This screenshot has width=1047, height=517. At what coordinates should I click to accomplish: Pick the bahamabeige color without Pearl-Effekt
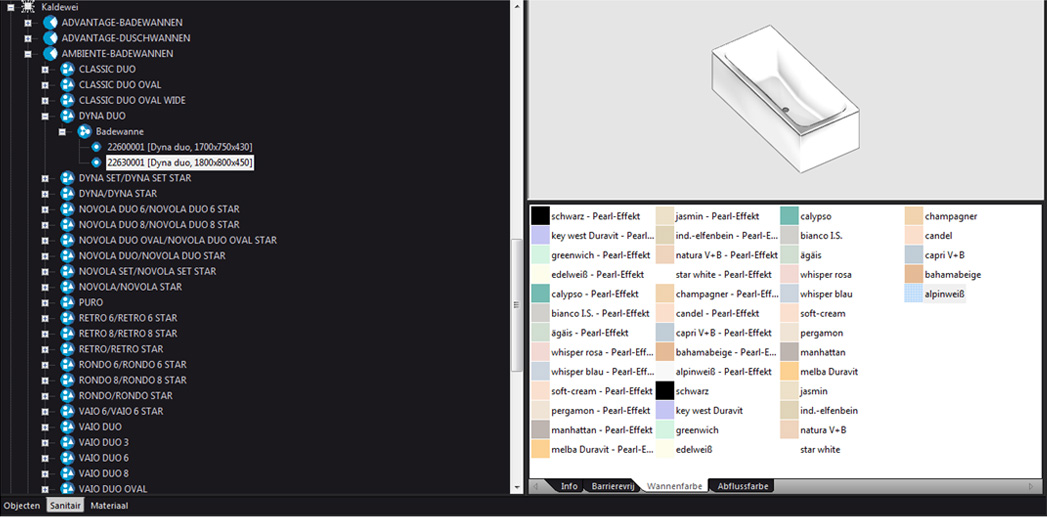(943, 275)
